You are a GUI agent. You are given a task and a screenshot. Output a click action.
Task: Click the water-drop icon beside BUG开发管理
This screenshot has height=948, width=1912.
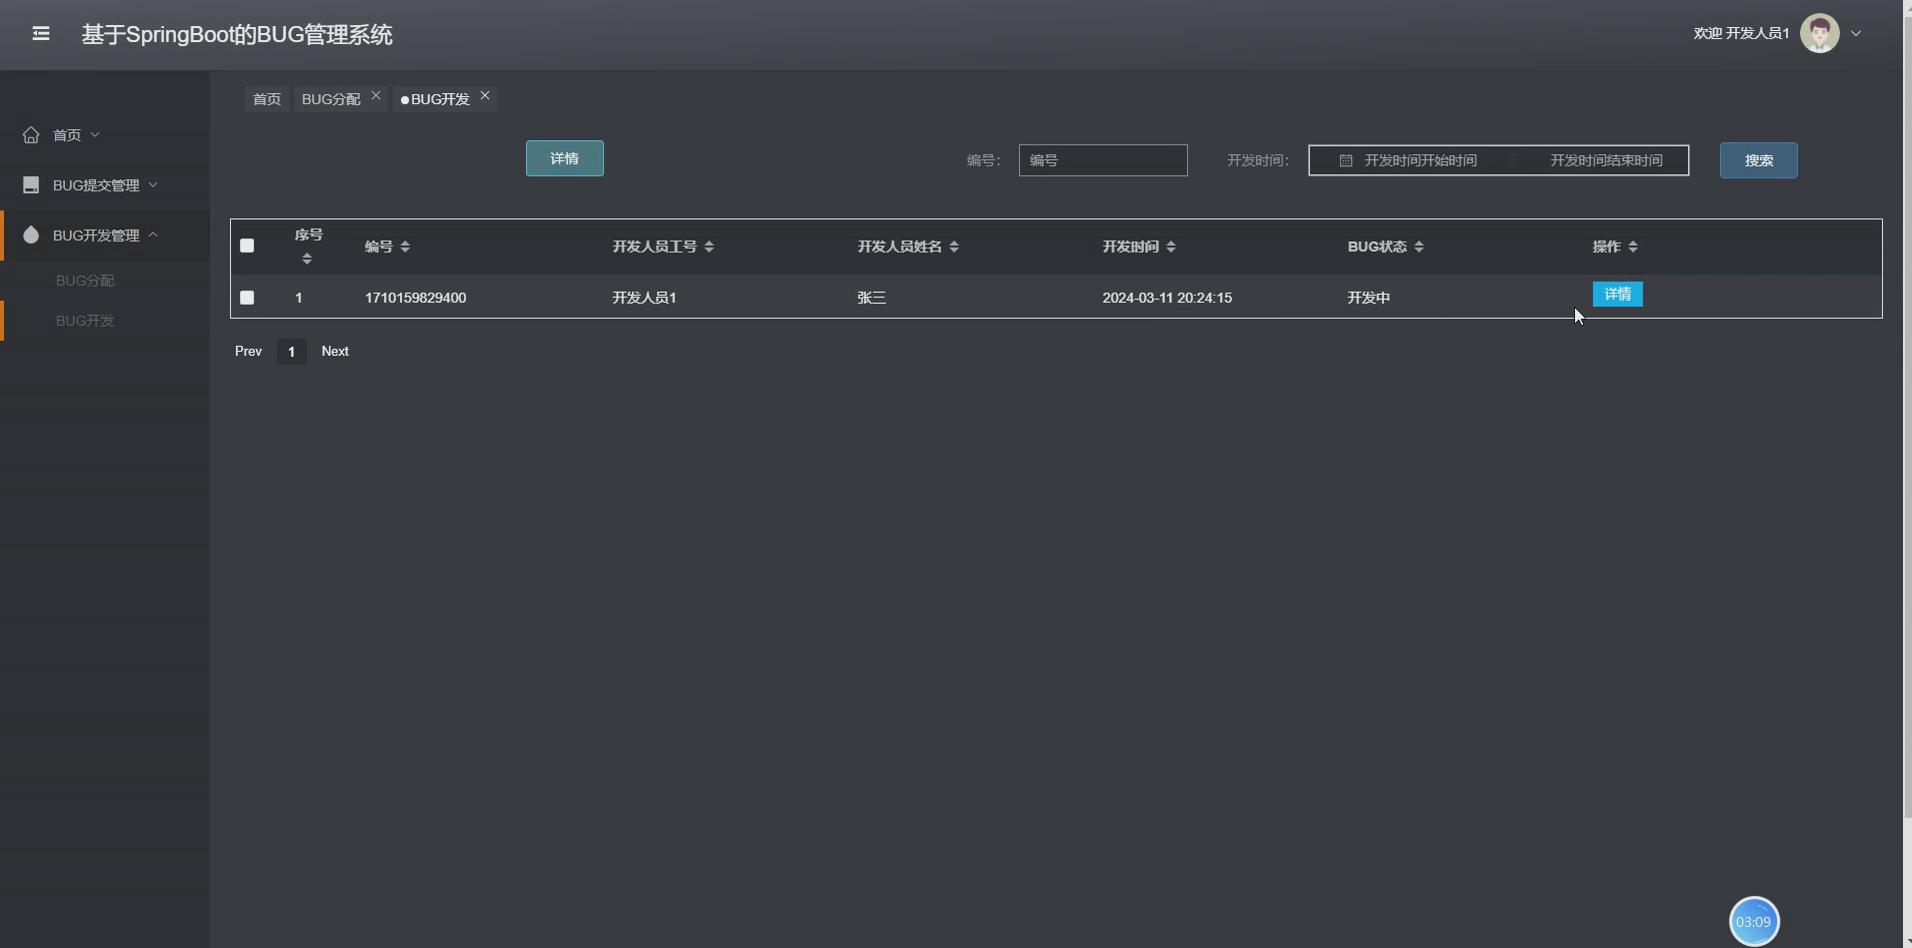(x=31, y=235)
